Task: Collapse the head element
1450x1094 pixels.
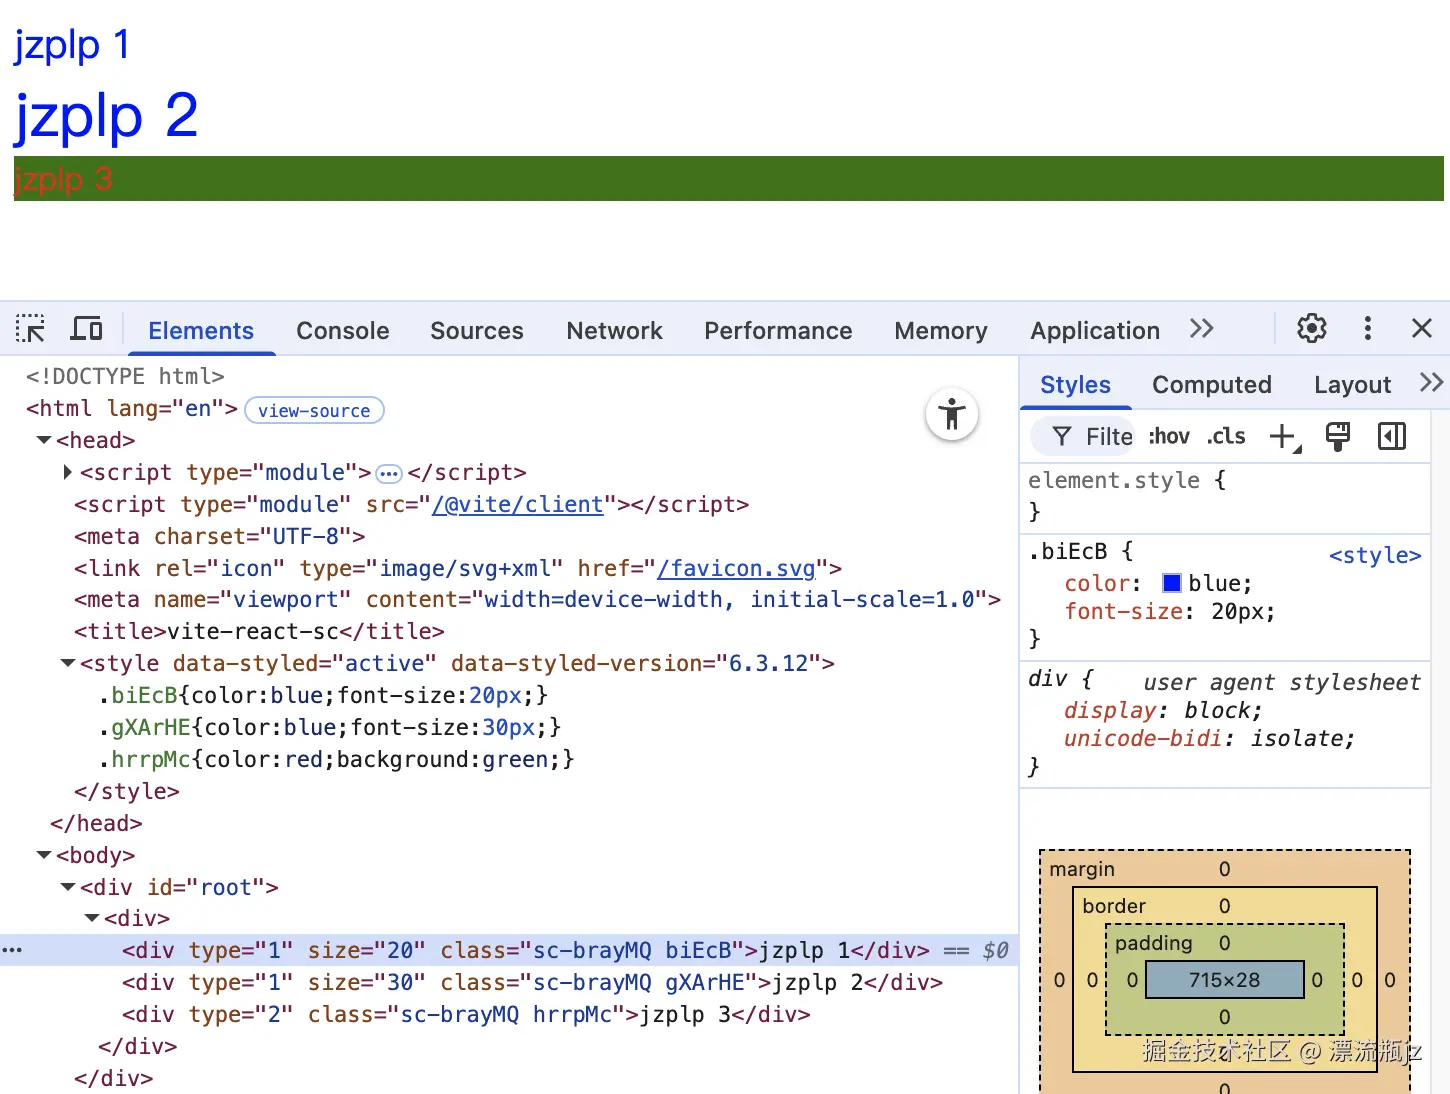Action: point(43,440)
